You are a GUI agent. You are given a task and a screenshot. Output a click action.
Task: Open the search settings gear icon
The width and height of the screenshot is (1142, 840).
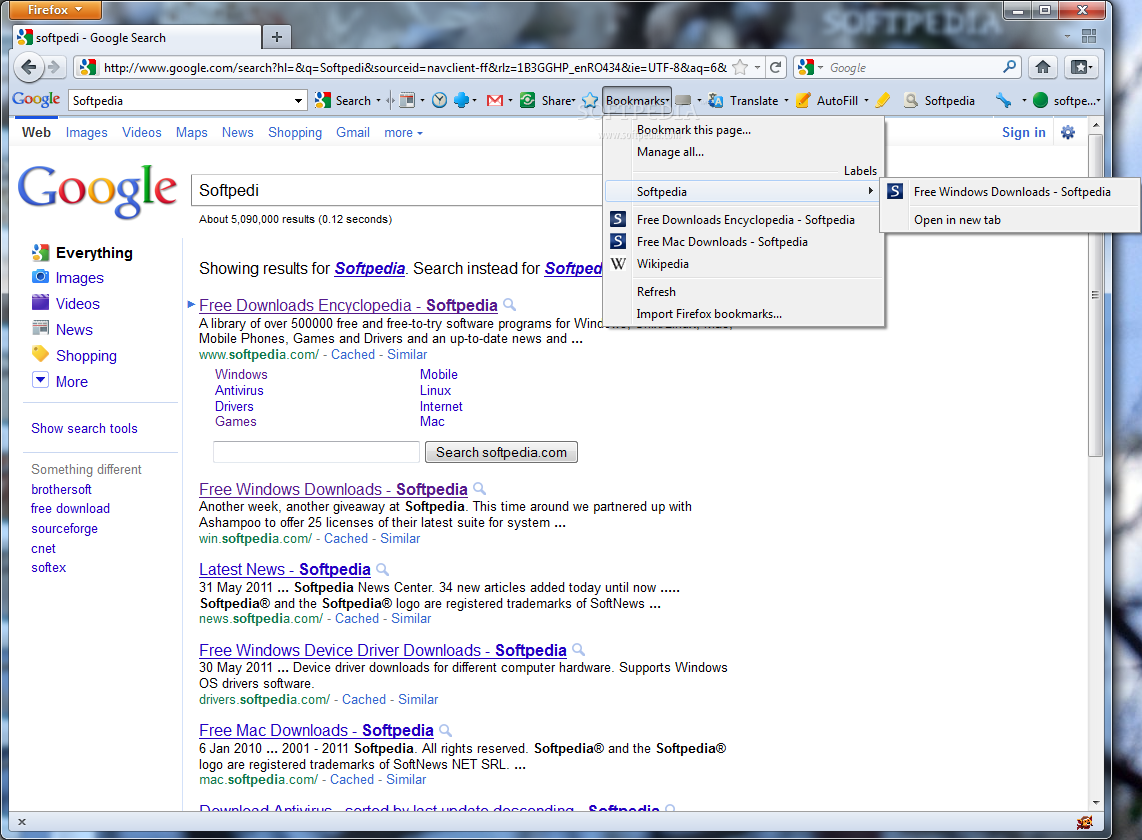[x=1068, y=132]
